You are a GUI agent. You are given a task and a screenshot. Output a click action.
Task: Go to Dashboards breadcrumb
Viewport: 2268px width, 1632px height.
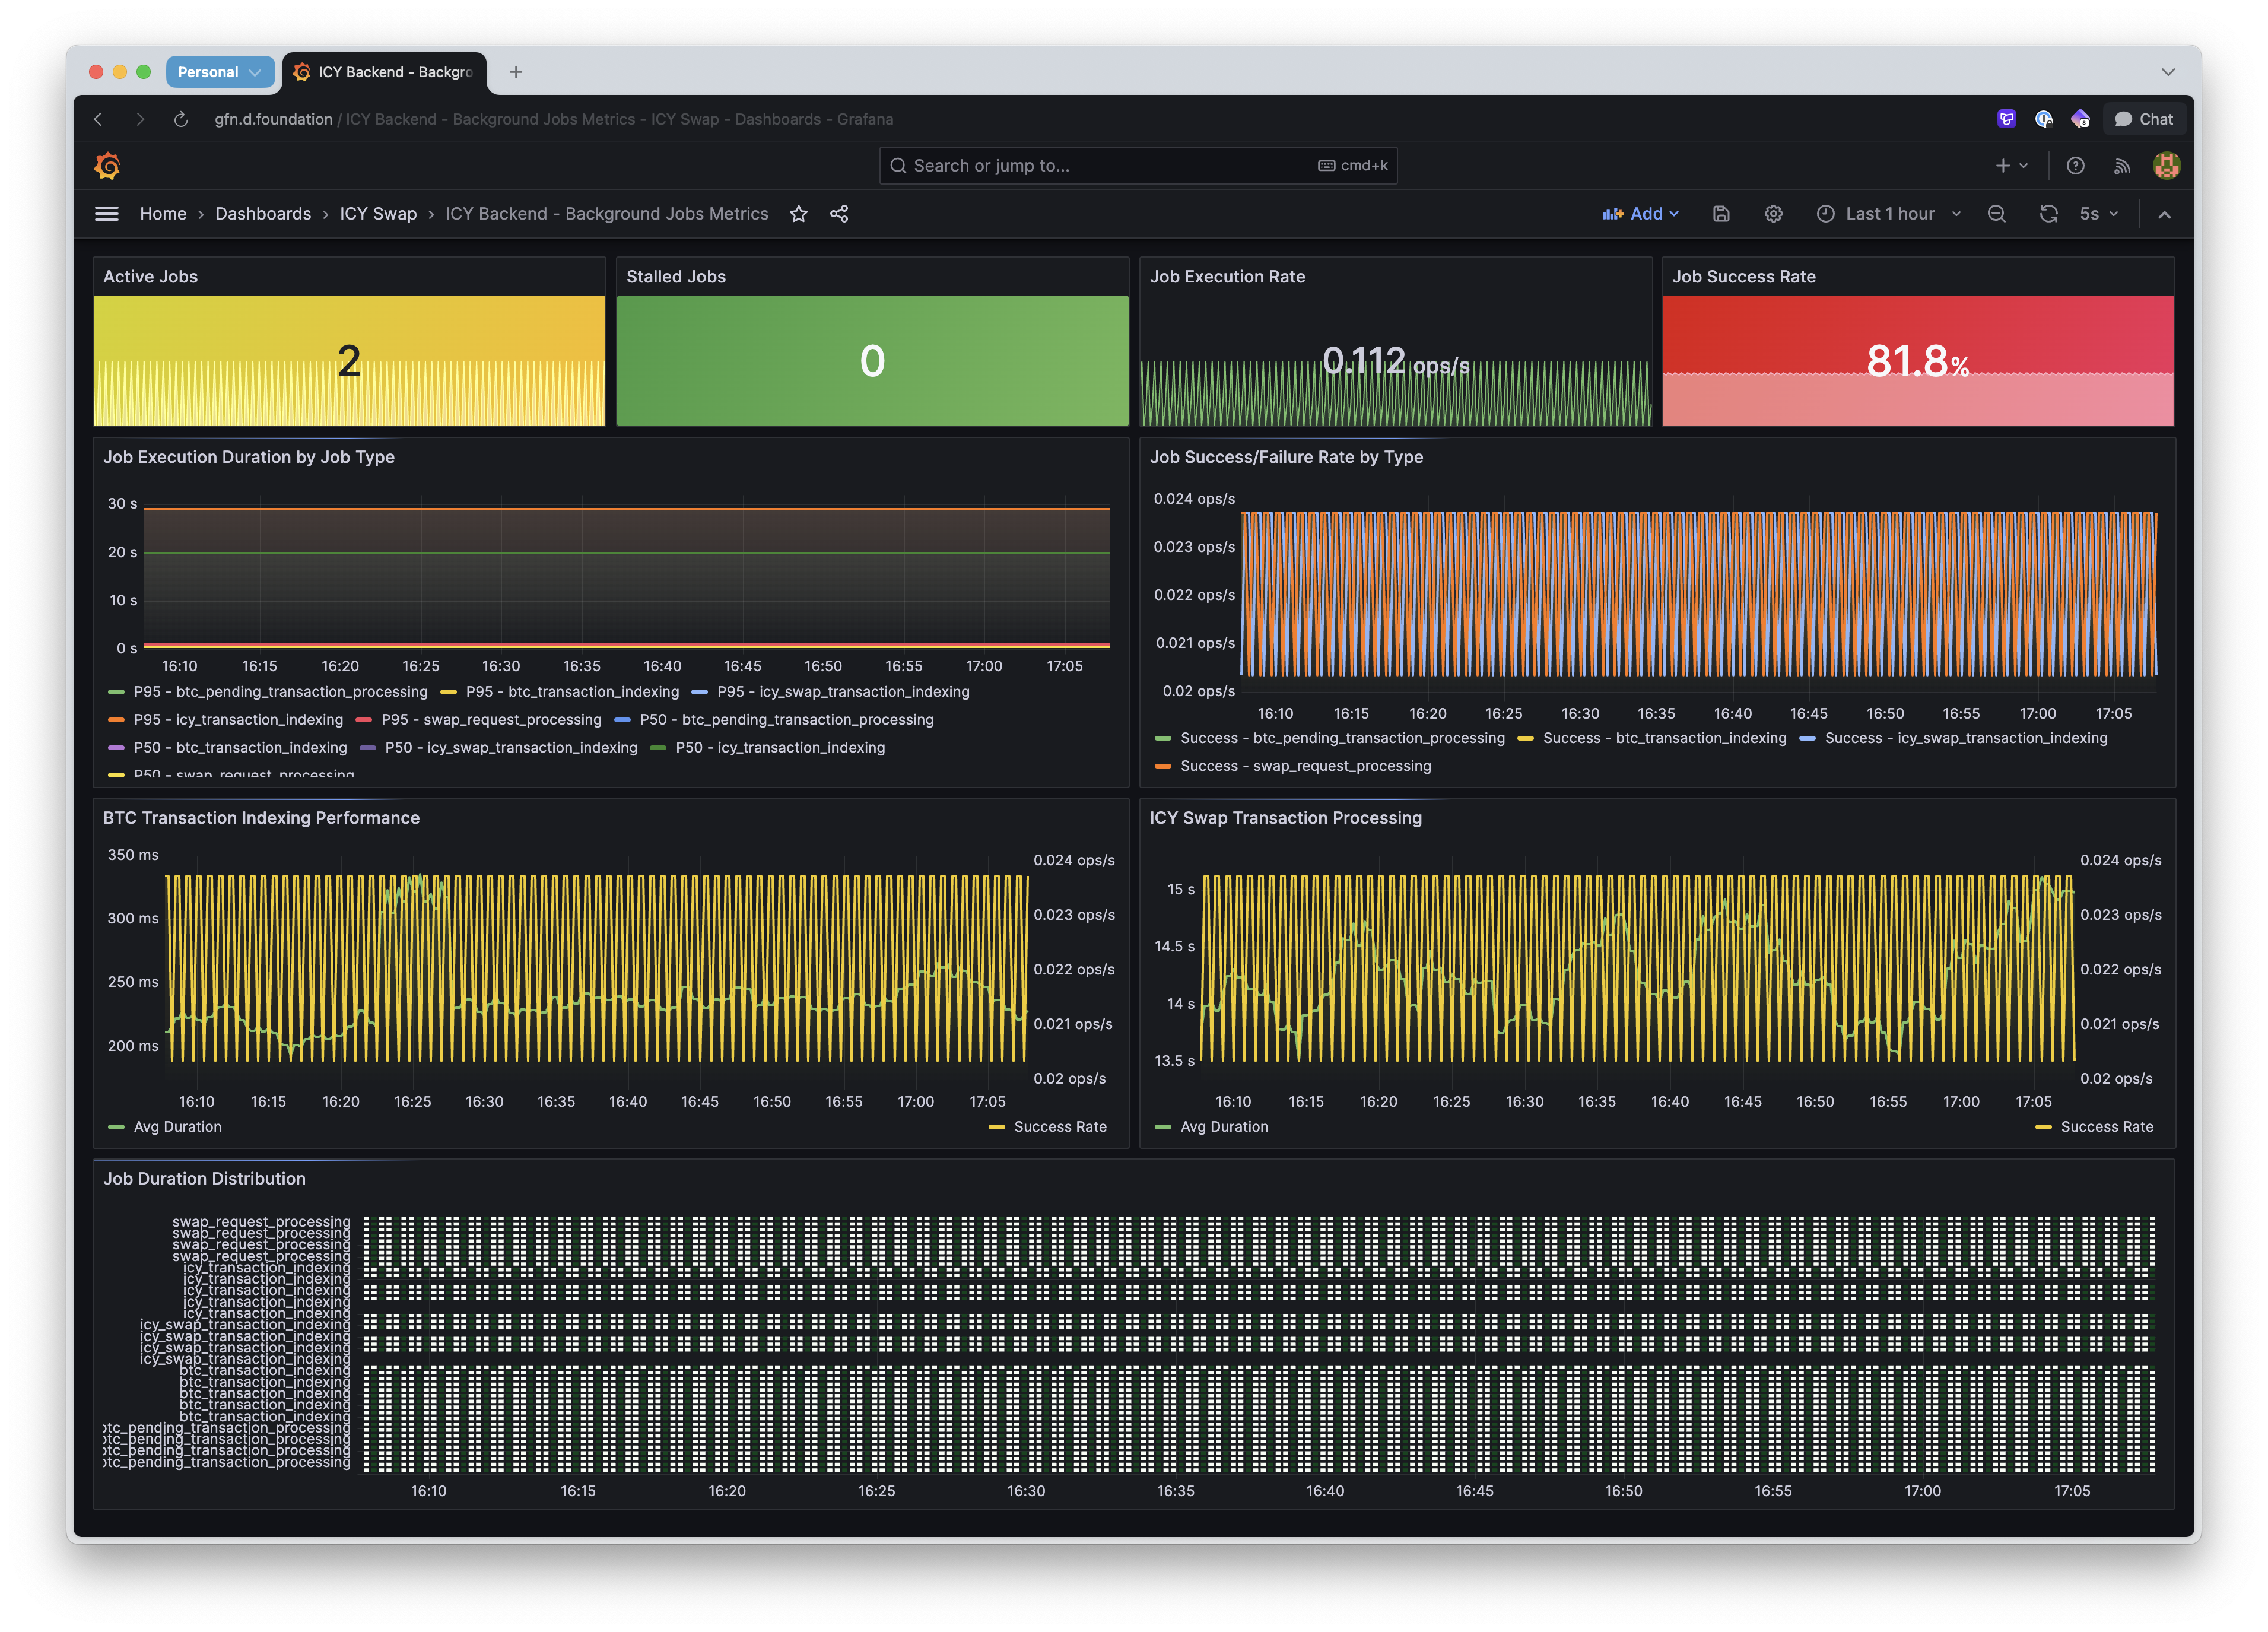click(x=263, y=214)
